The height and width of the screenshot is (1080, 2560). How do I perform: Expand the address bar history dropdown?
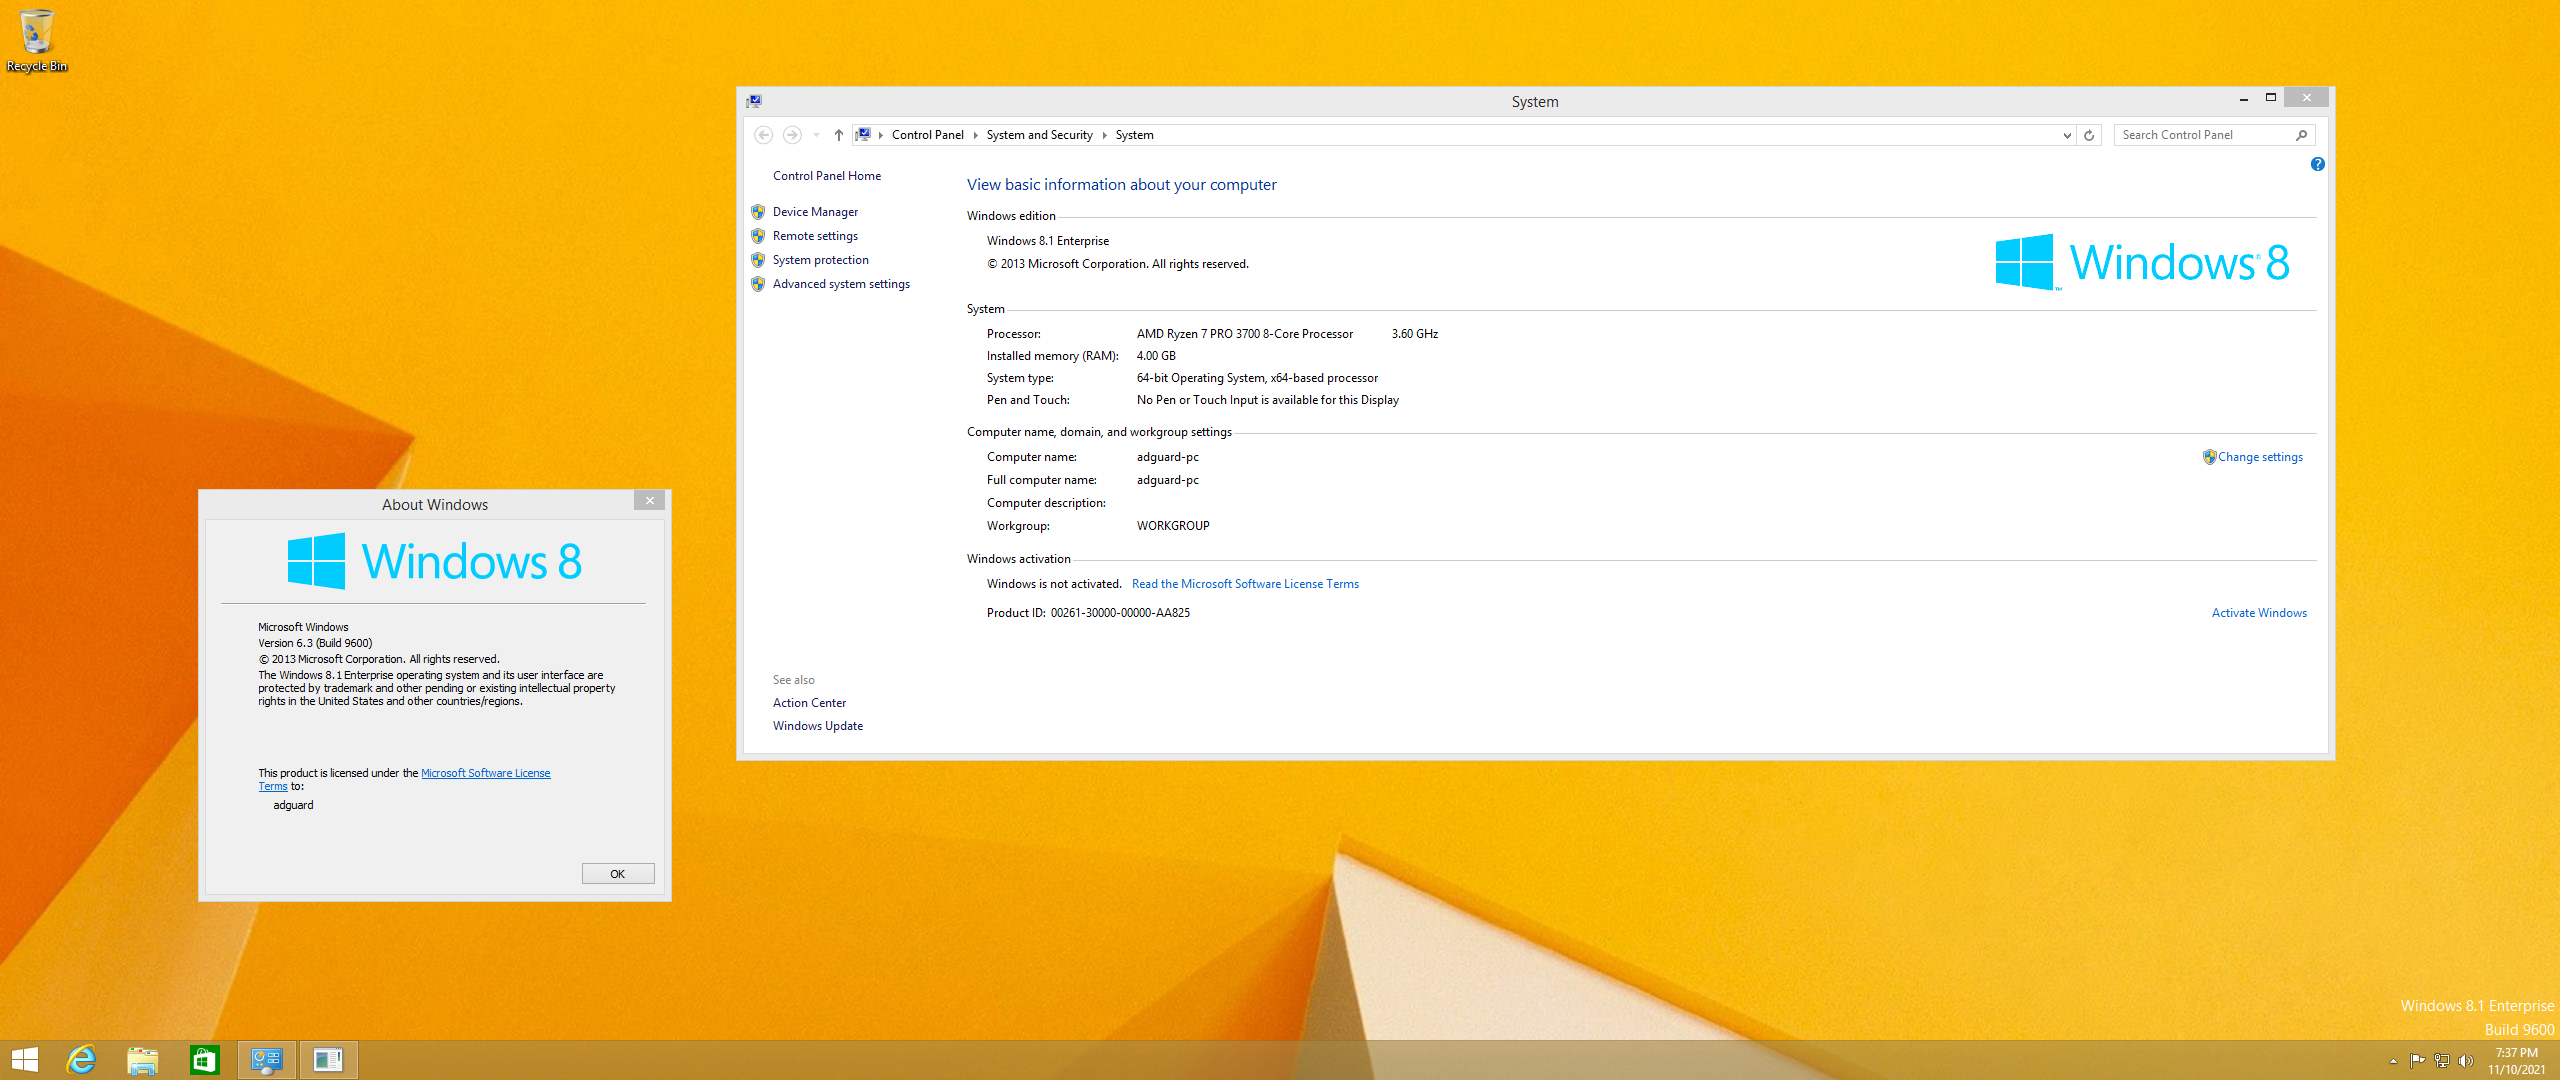coord(2067,135)
